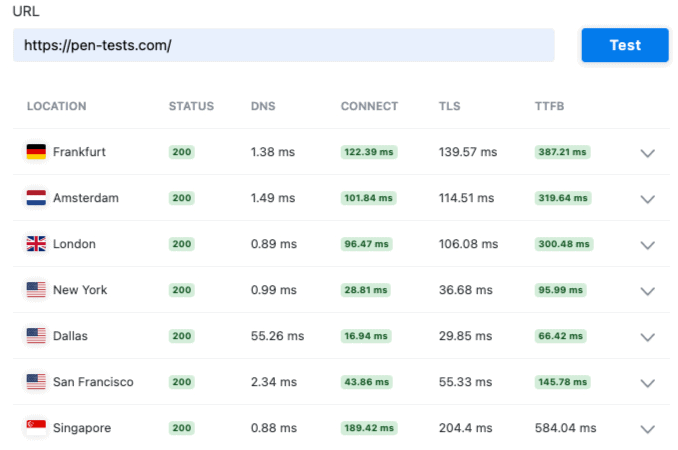
Task: Click the CONNECT column header
Action: 369,106
